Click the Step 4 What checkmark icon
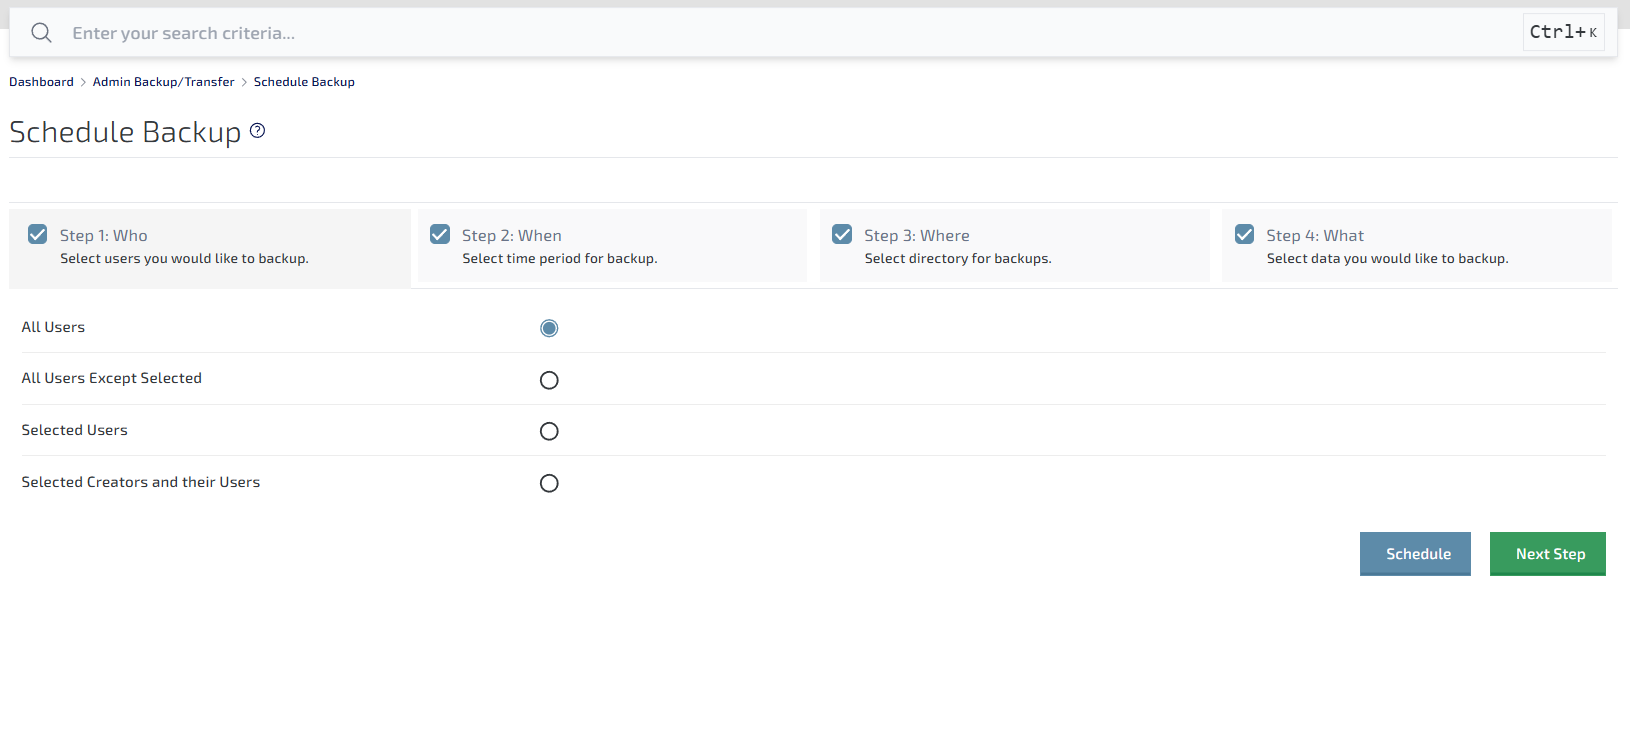Image resolution: width=1630 pixels, height=751 pixels. (x=1244, y=234)
